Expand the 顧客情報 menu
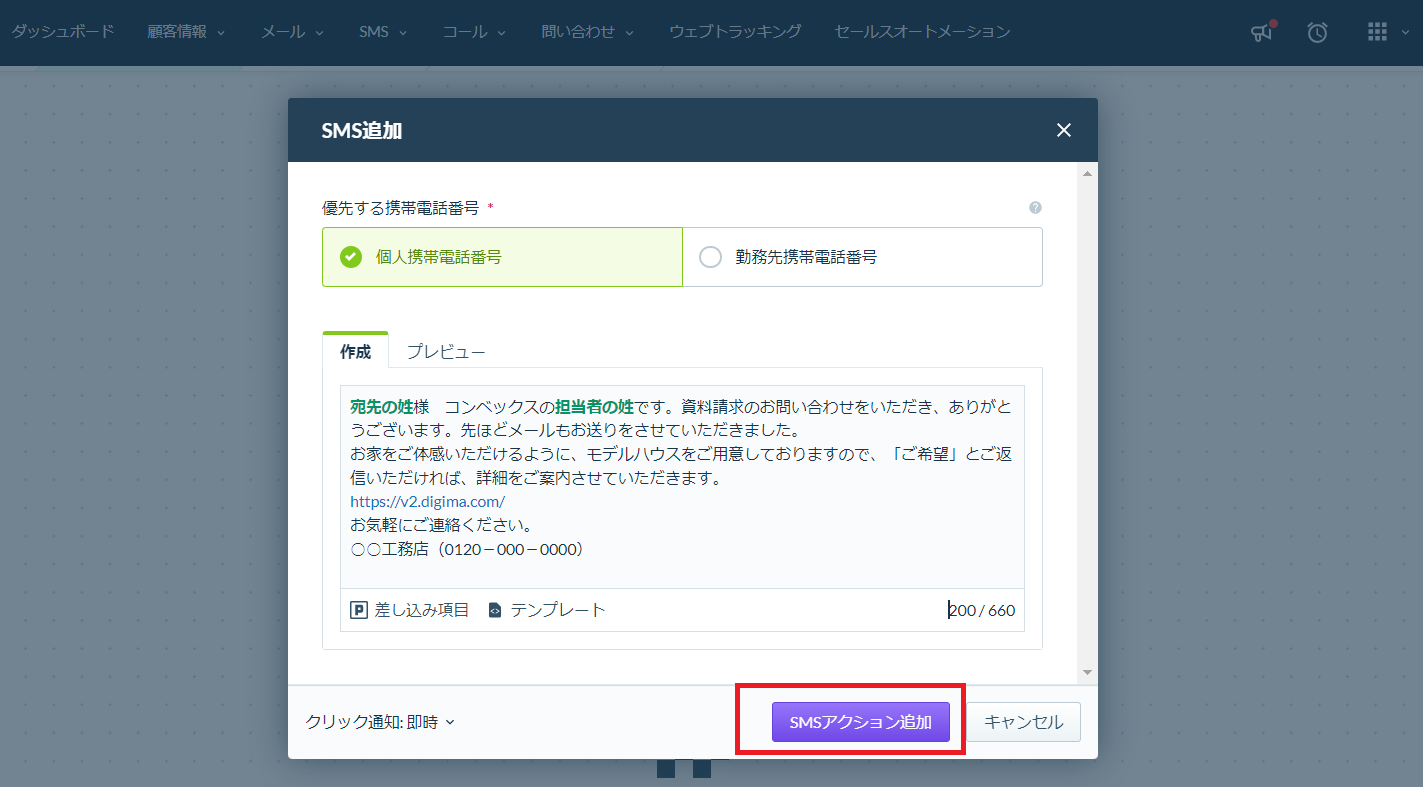This screenshot has height=787, width=1423. (x=186, y=32)
